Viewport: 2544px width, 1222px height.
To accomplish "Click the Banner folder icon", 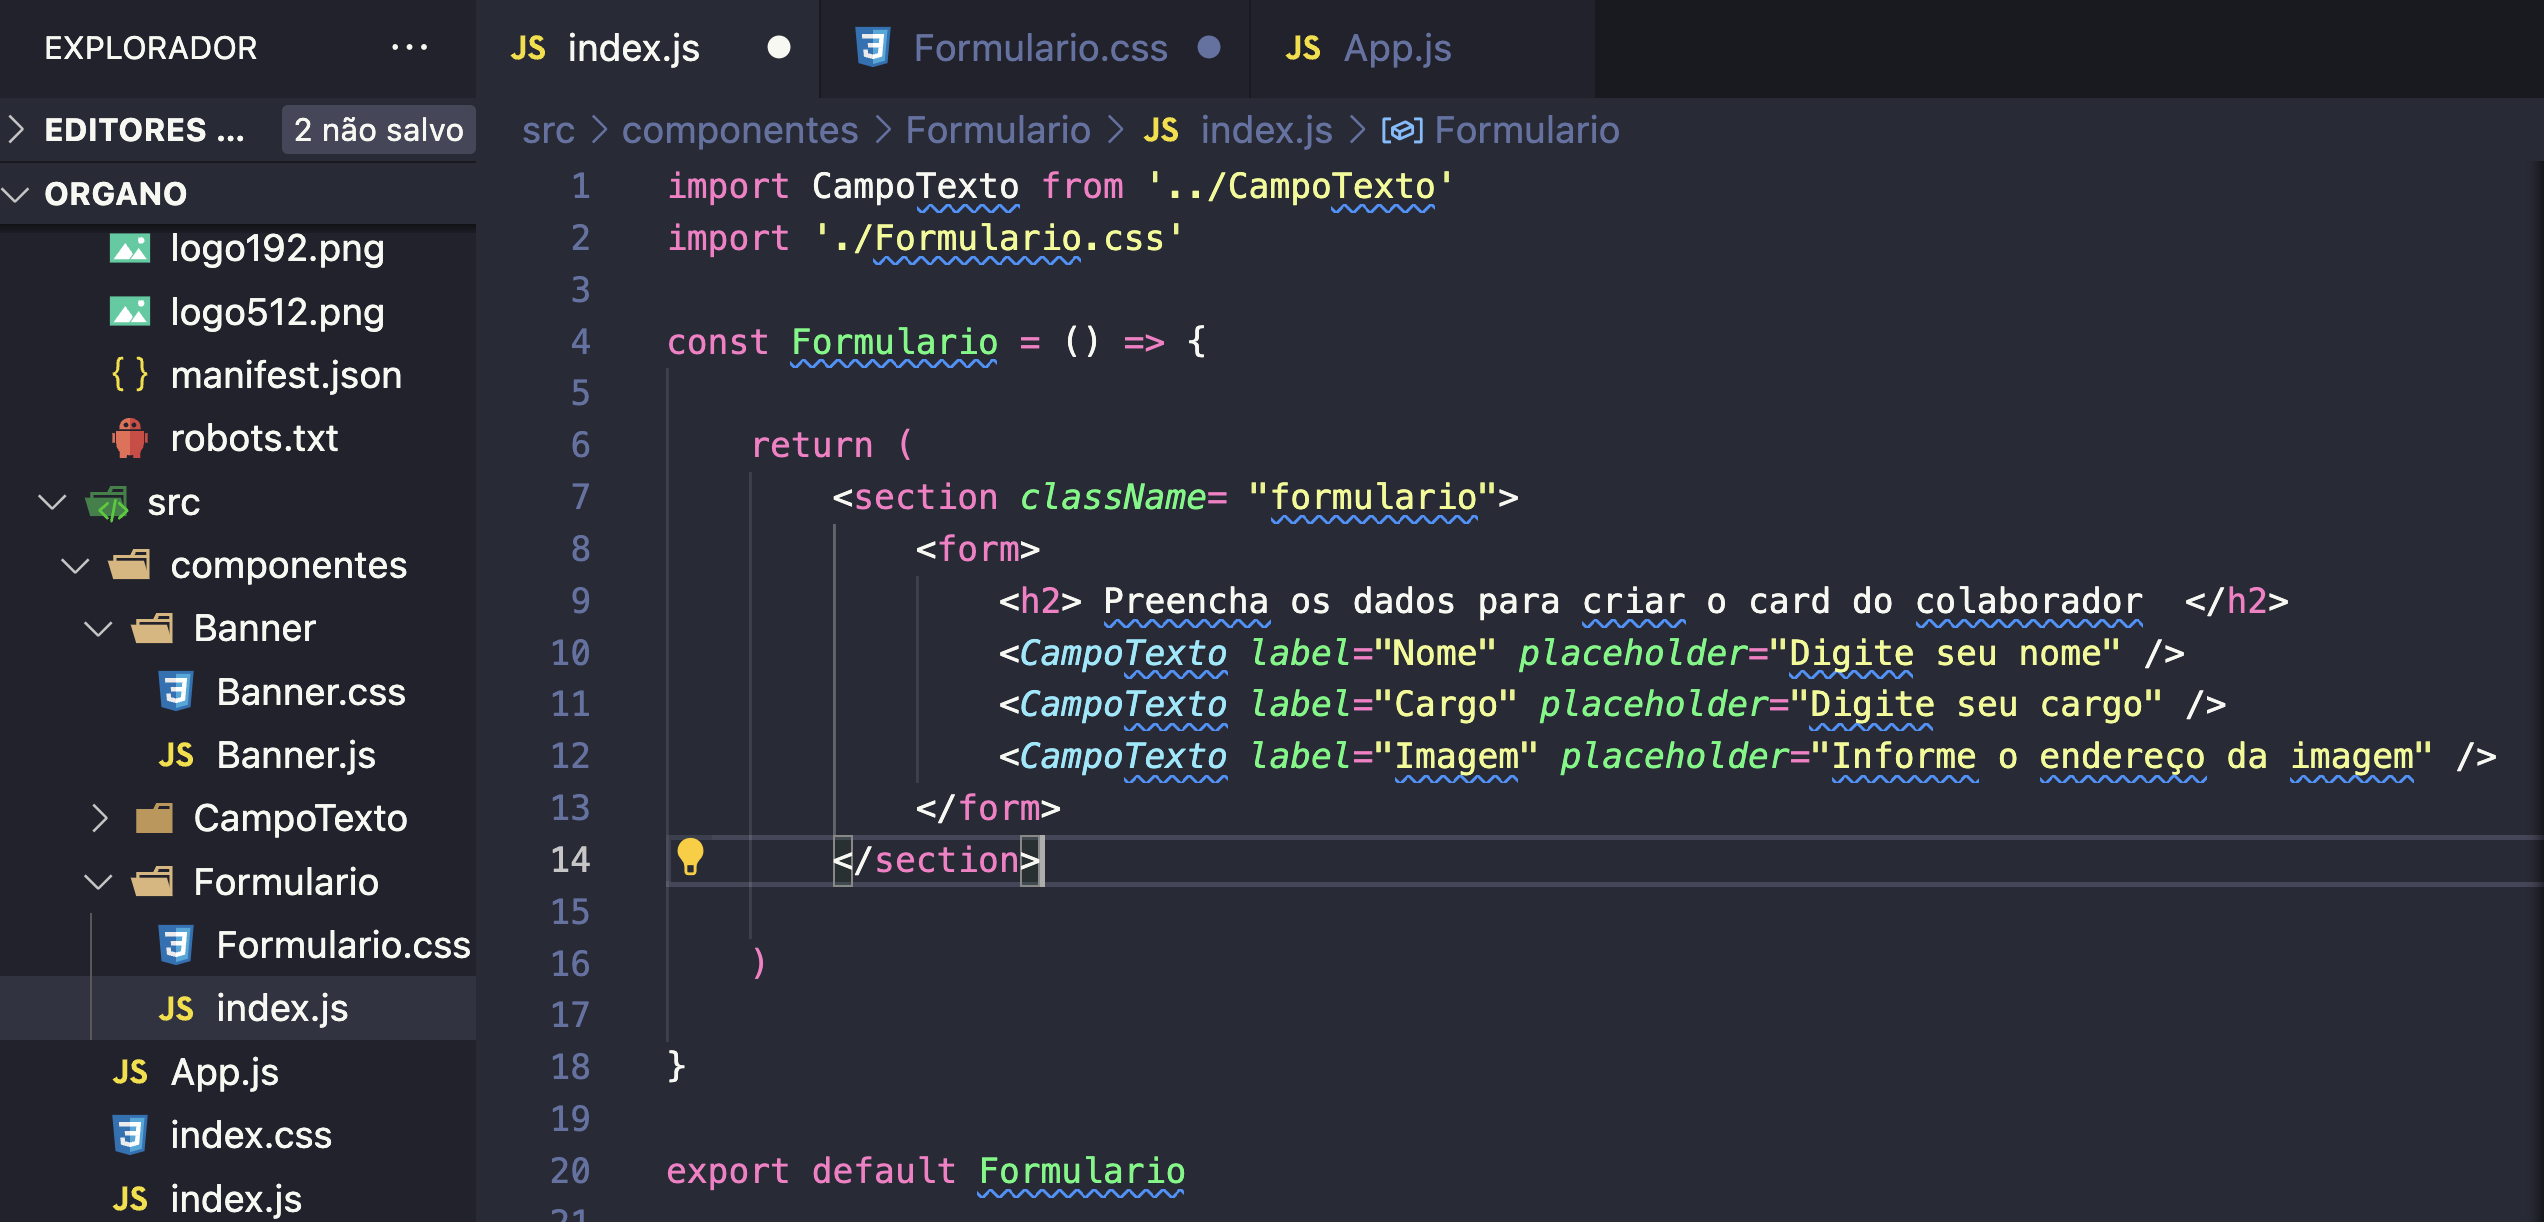I will click(153, 628).
